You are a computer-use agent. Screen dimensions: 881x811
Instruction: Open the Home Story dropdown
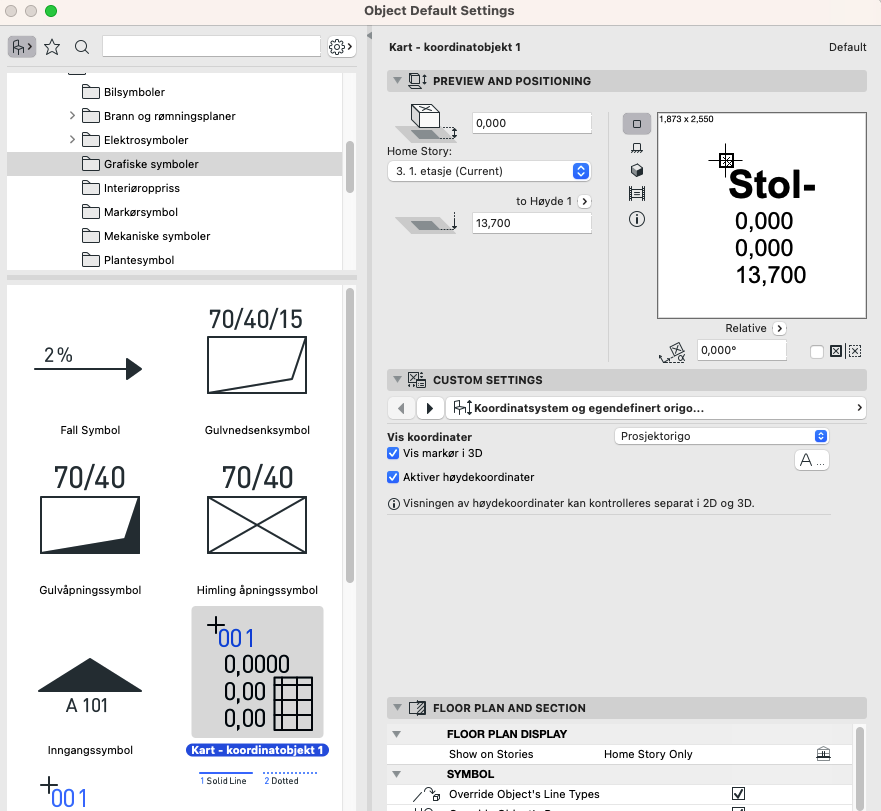coord(488,171)
